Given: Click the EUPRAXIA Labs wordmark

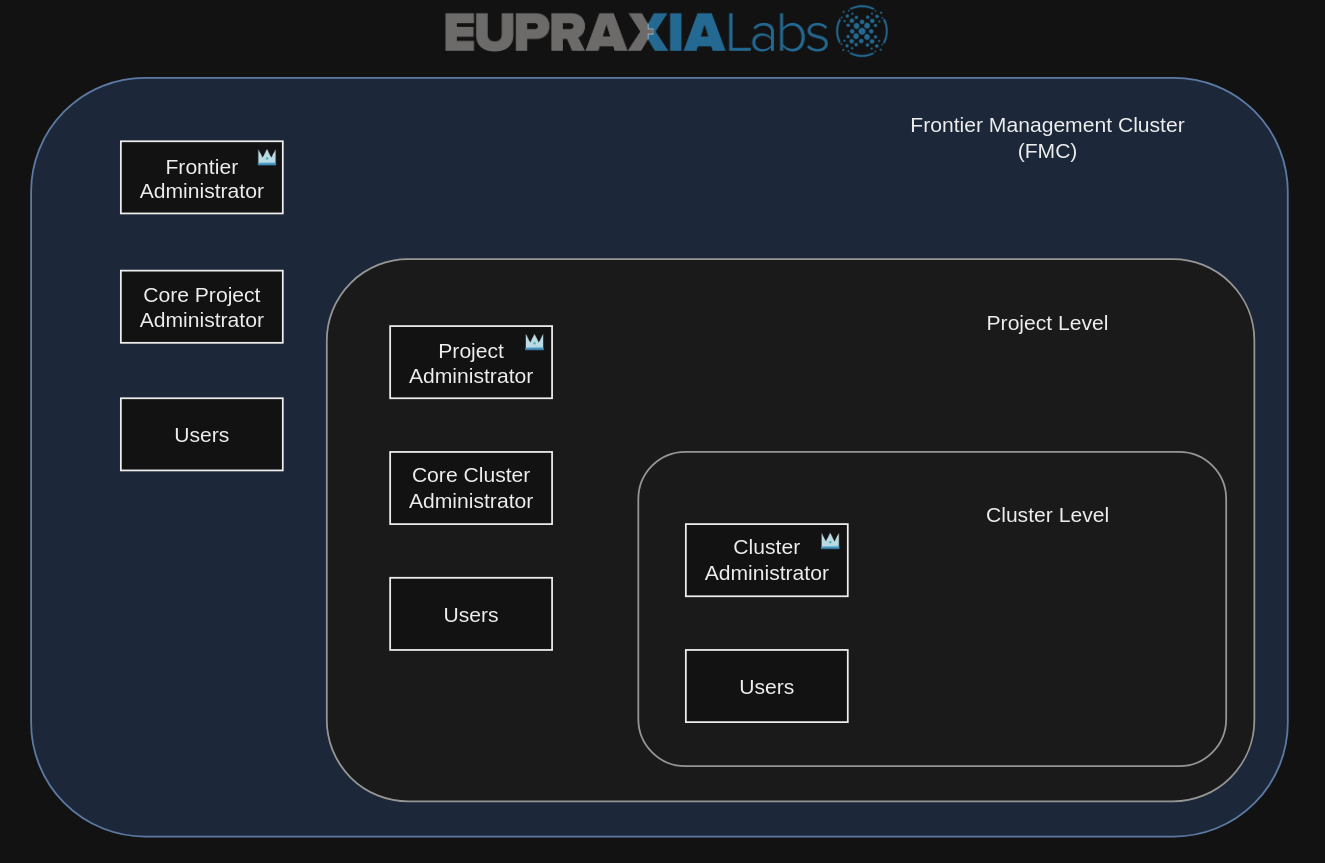Looking at the screenshot, I should 637,32.
